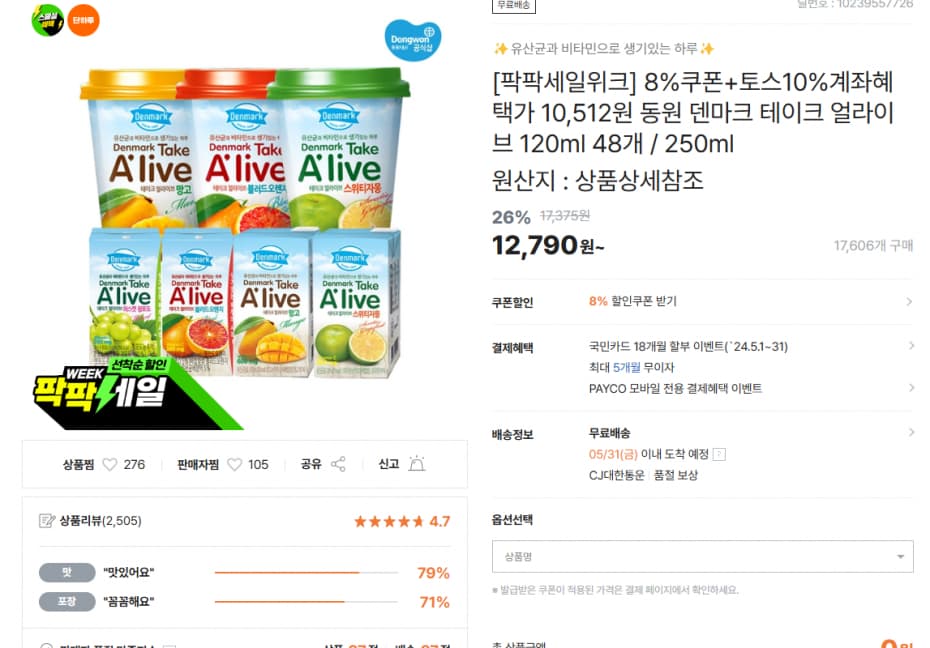
Task: Select the 맛 '맛있어요' review filter pill
Action: 65,574
